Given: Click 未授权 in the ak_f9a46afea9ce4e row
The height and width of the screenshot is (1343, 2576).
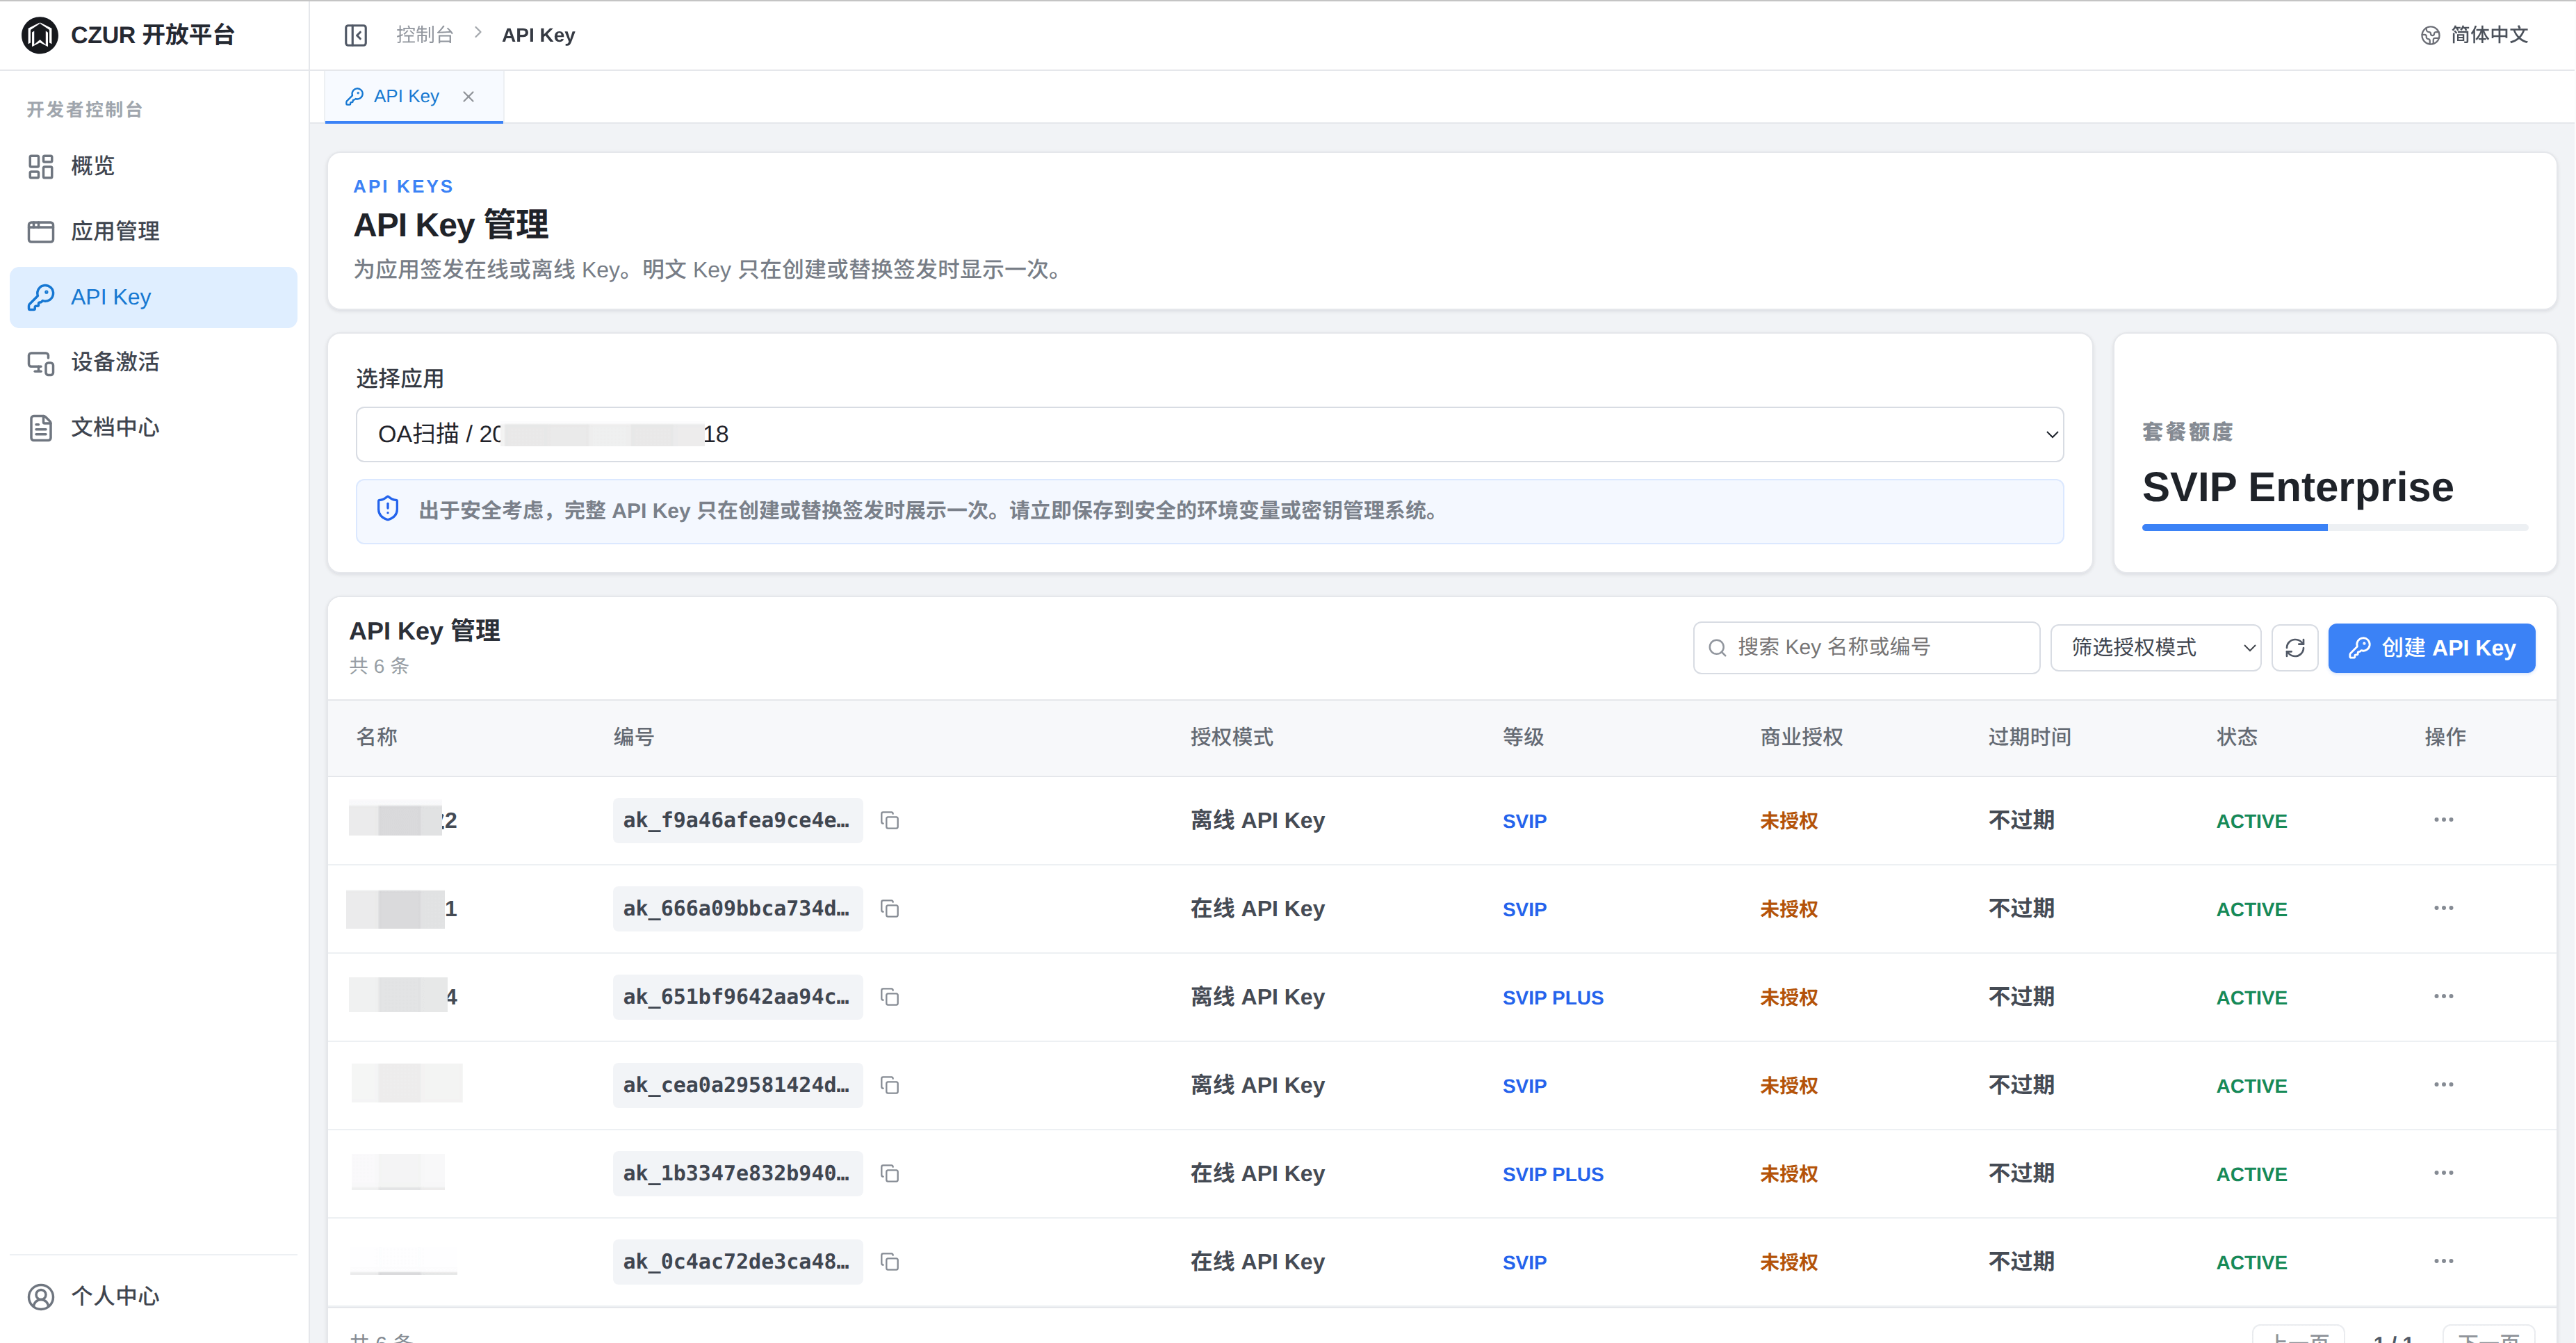Looking at the screenshot, I should click(1788, 821).
